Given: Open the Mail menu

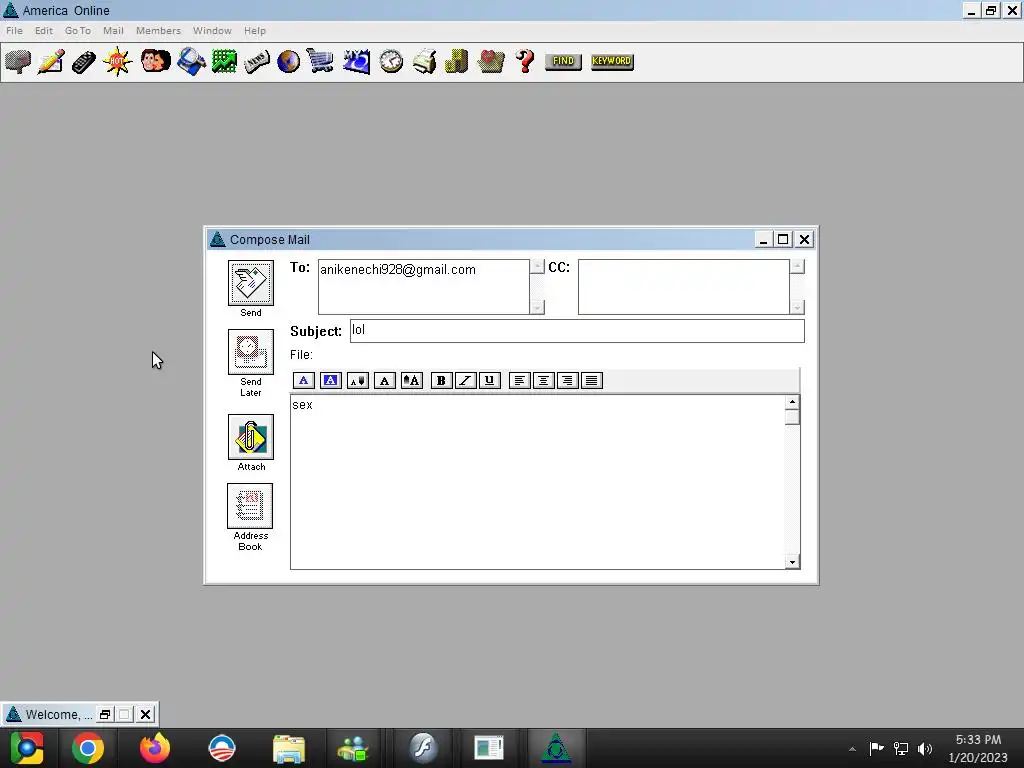Looking at the screenshot, I should (x=113, y=31).
